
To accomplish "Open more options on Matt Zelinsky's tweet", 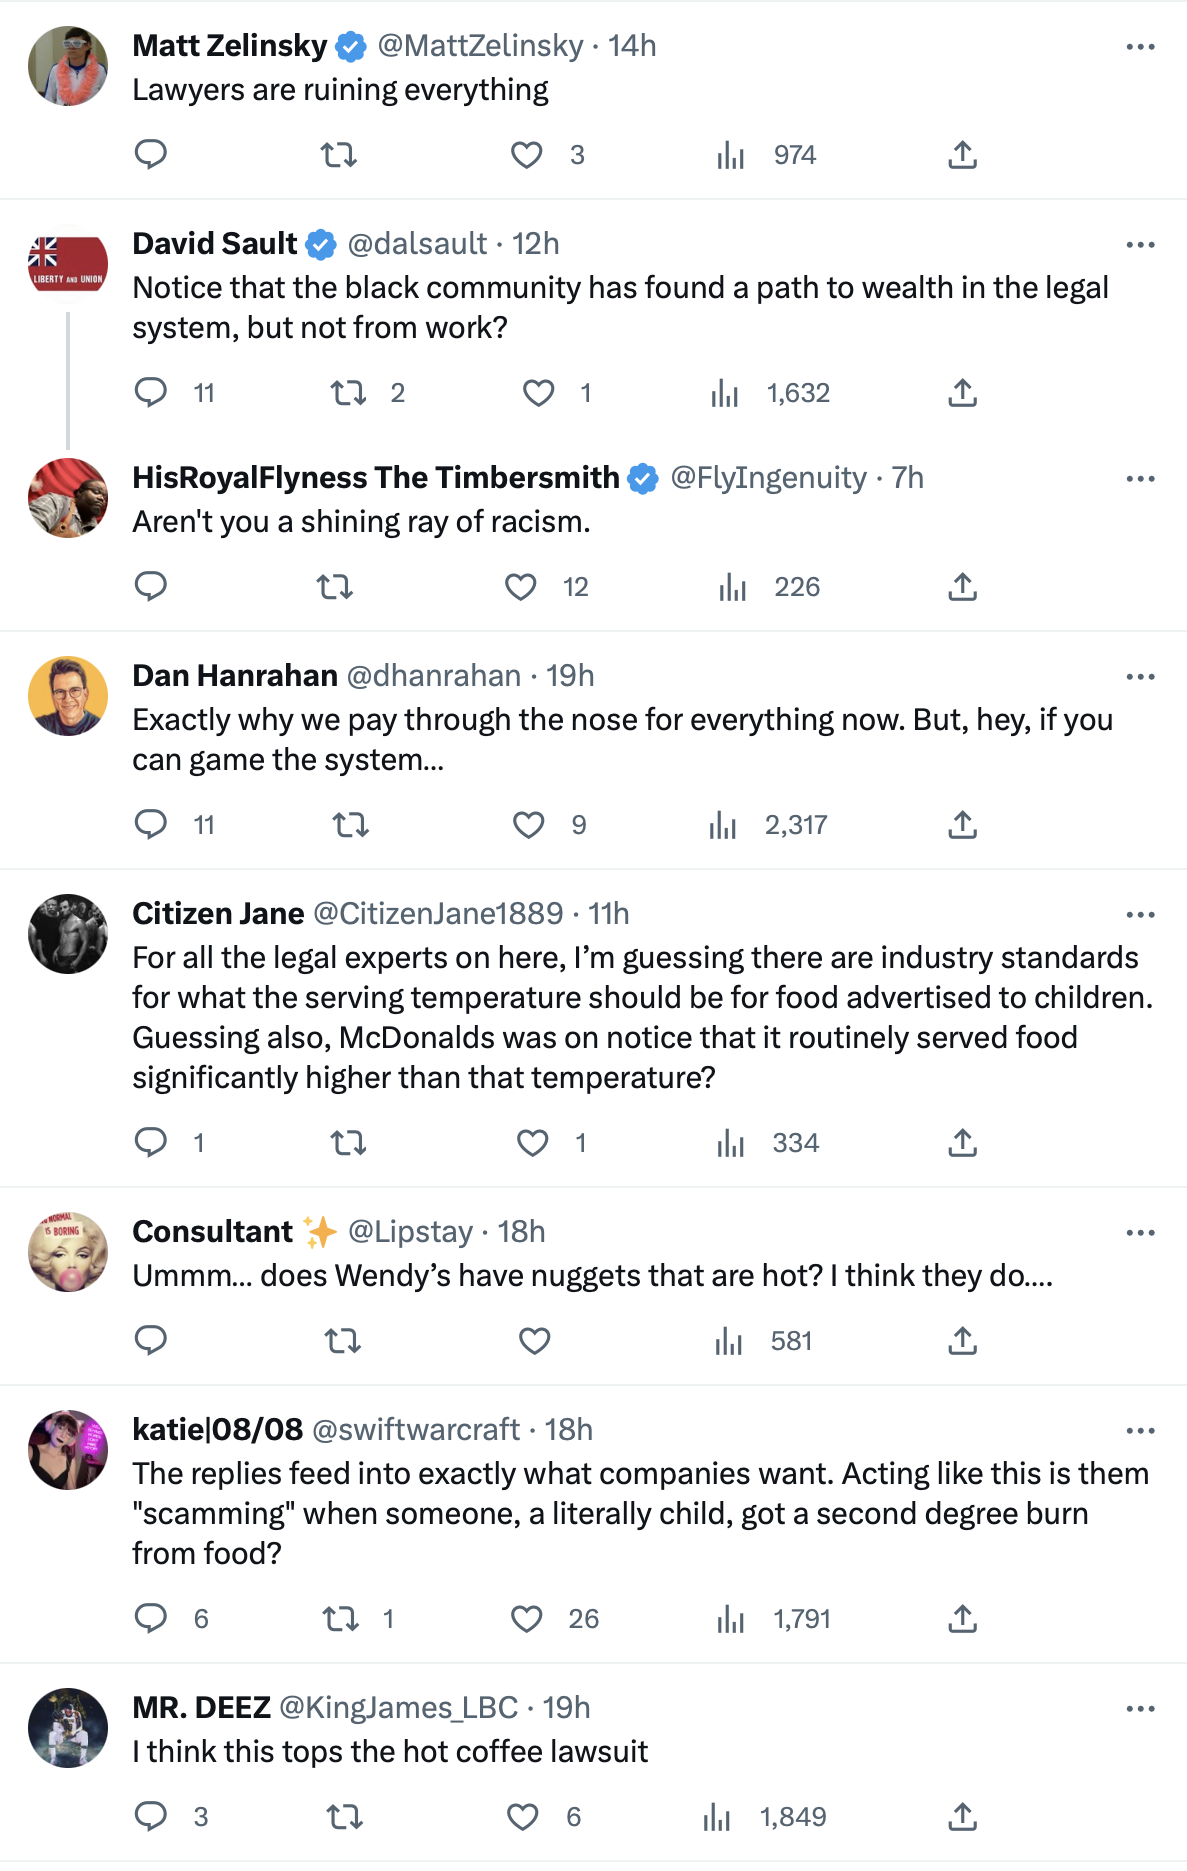I will tap(1140, 47).
